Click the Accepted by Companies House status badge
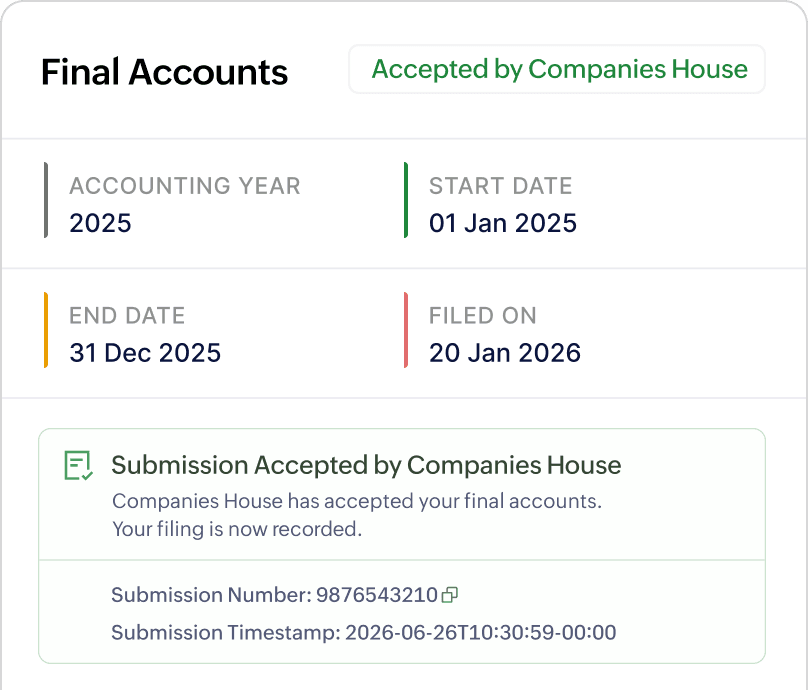Viewport: 808px width, 690px height. (x=557, y=69)
